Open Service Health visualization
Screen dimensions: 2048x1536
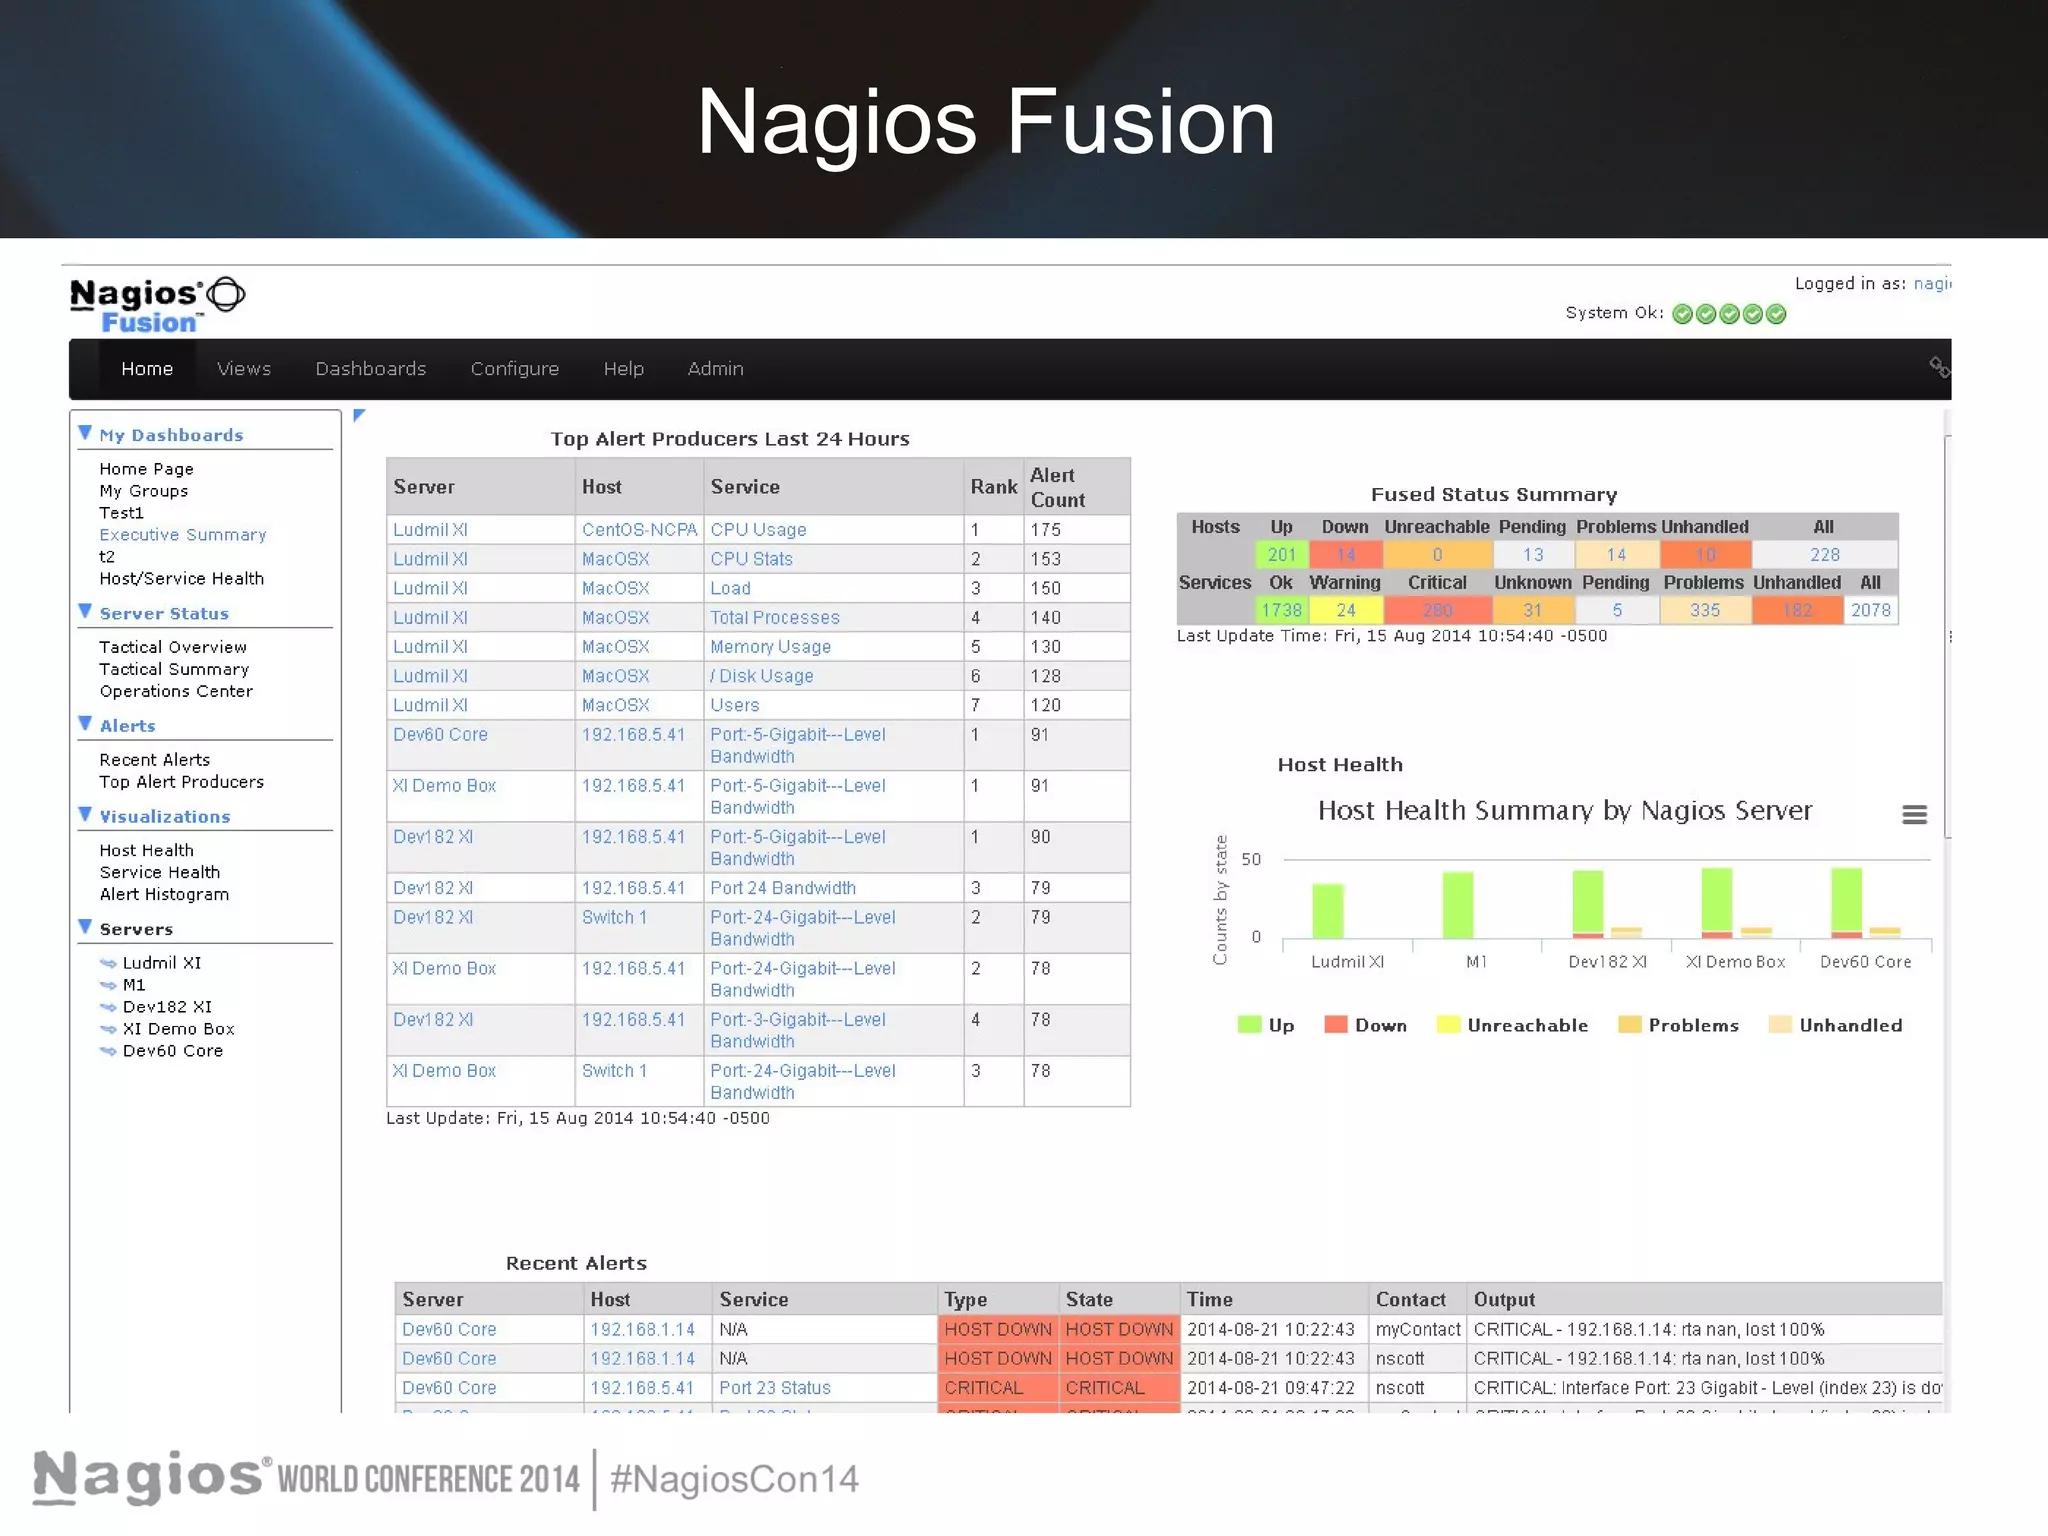pos(160,872)
